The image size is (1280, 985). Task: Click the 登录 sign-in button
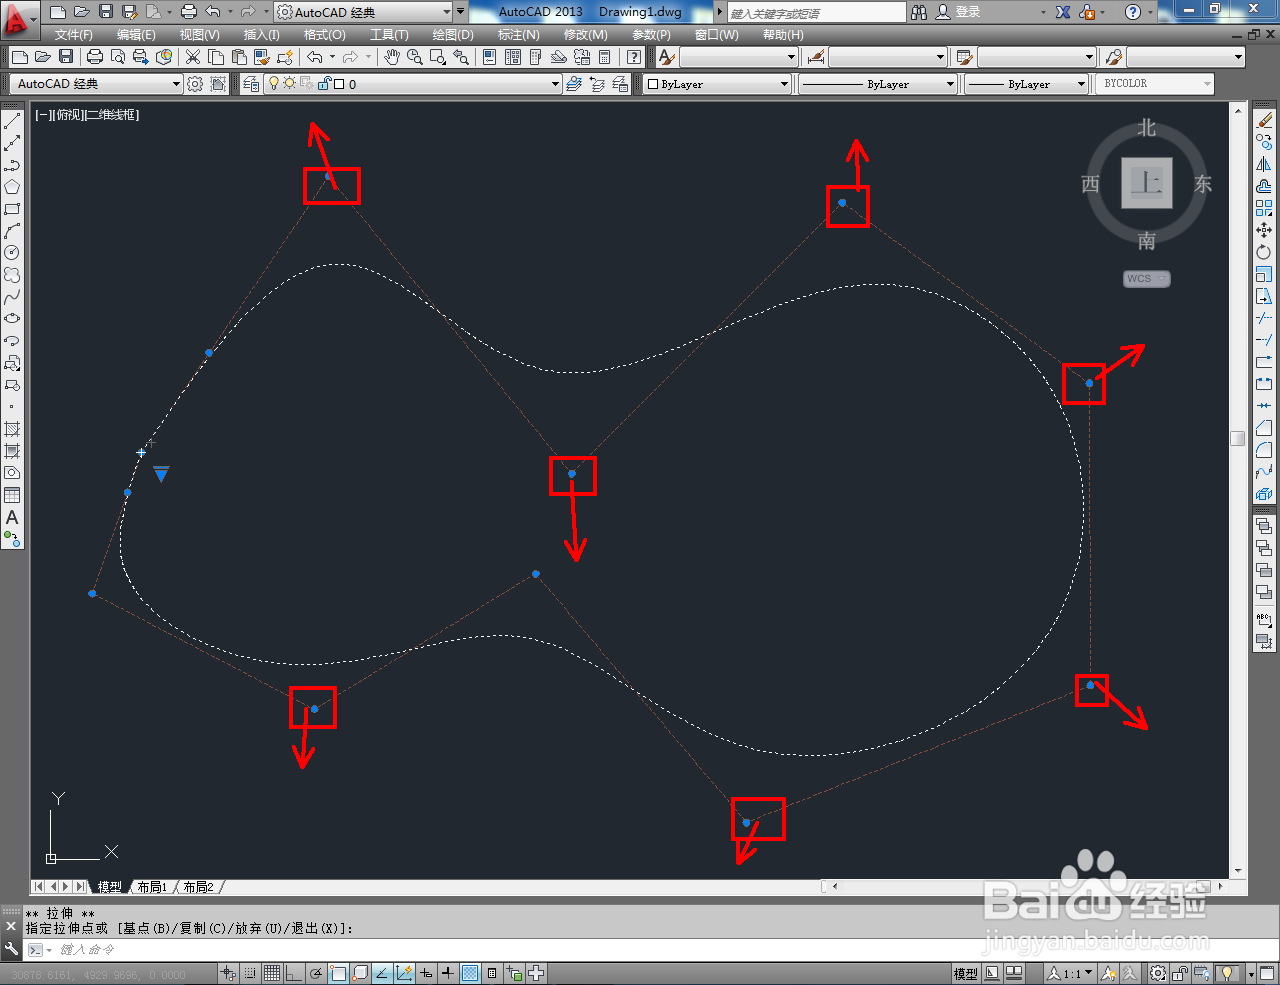tap(958, 12)
